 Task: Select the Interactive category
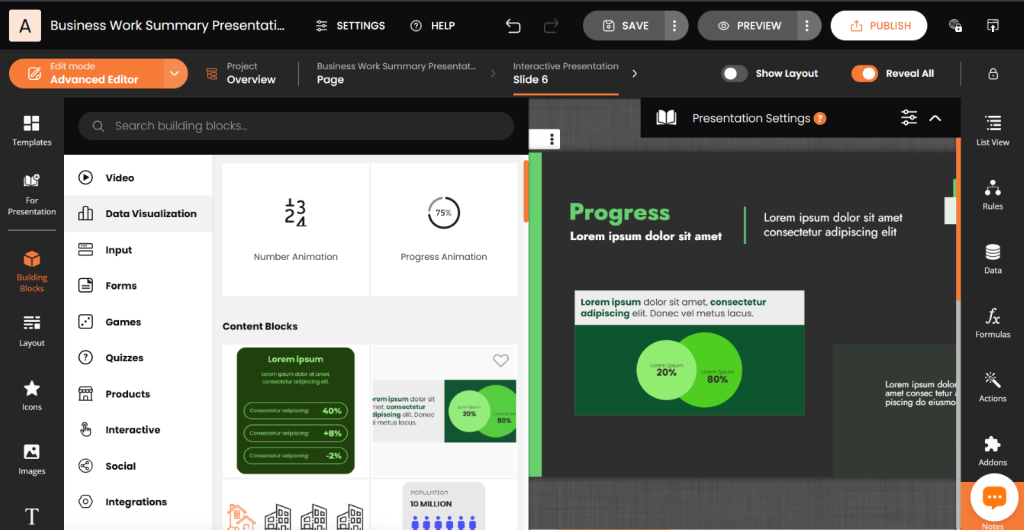[x=138, y=430]
